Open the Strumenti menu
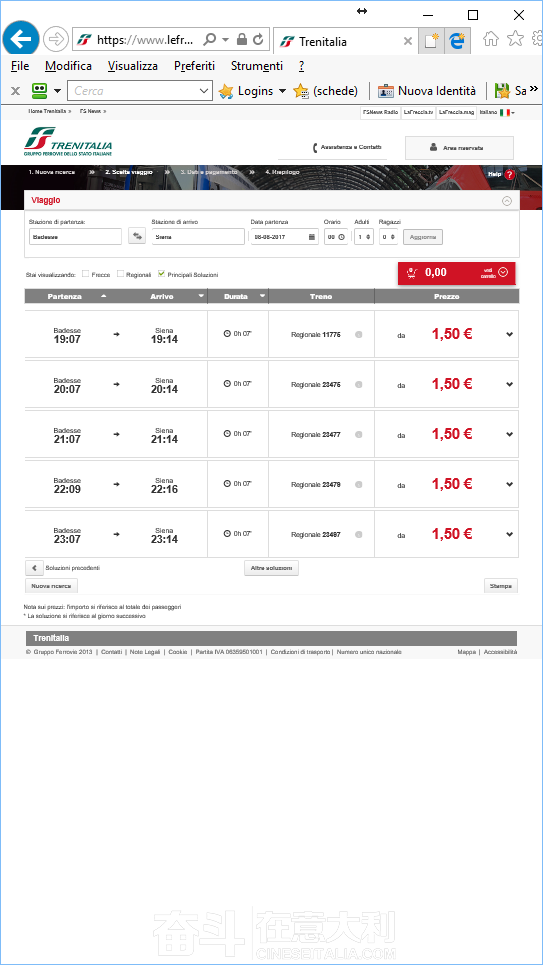The height and width of the screenshot is (965, 543). 257,66
